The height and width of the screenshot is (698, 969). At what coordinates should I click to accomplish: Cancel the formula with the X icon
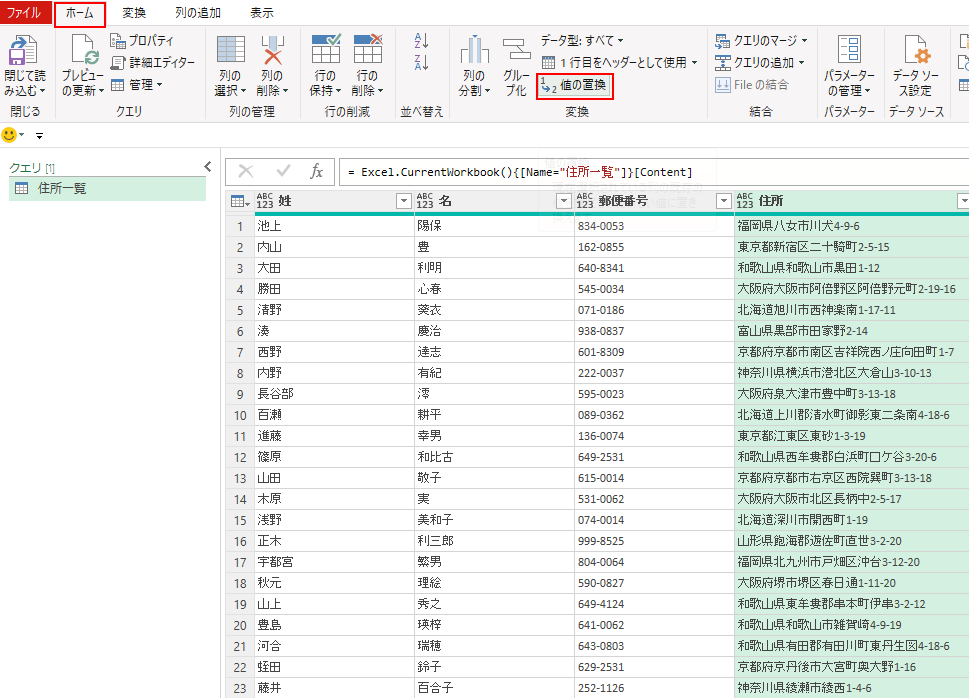[245, 171]
